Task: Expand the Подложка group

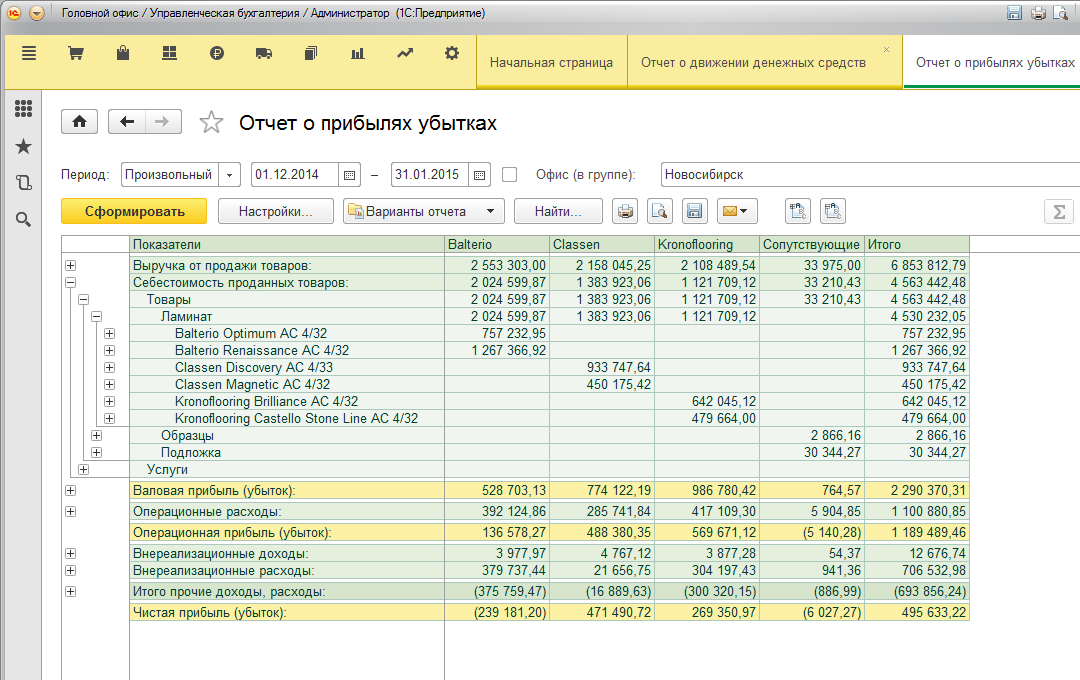Action: pyautogui.click(x=96, y=453)
